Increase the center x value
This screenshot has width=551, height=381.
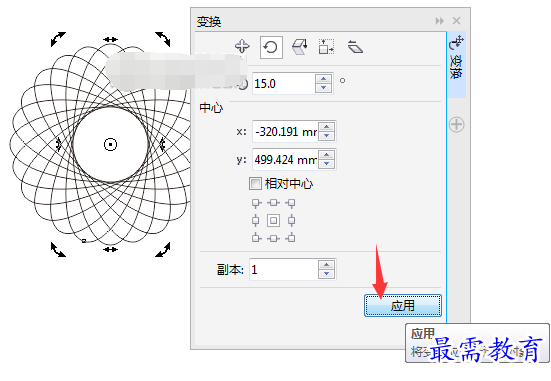click(x=327, y=127)
